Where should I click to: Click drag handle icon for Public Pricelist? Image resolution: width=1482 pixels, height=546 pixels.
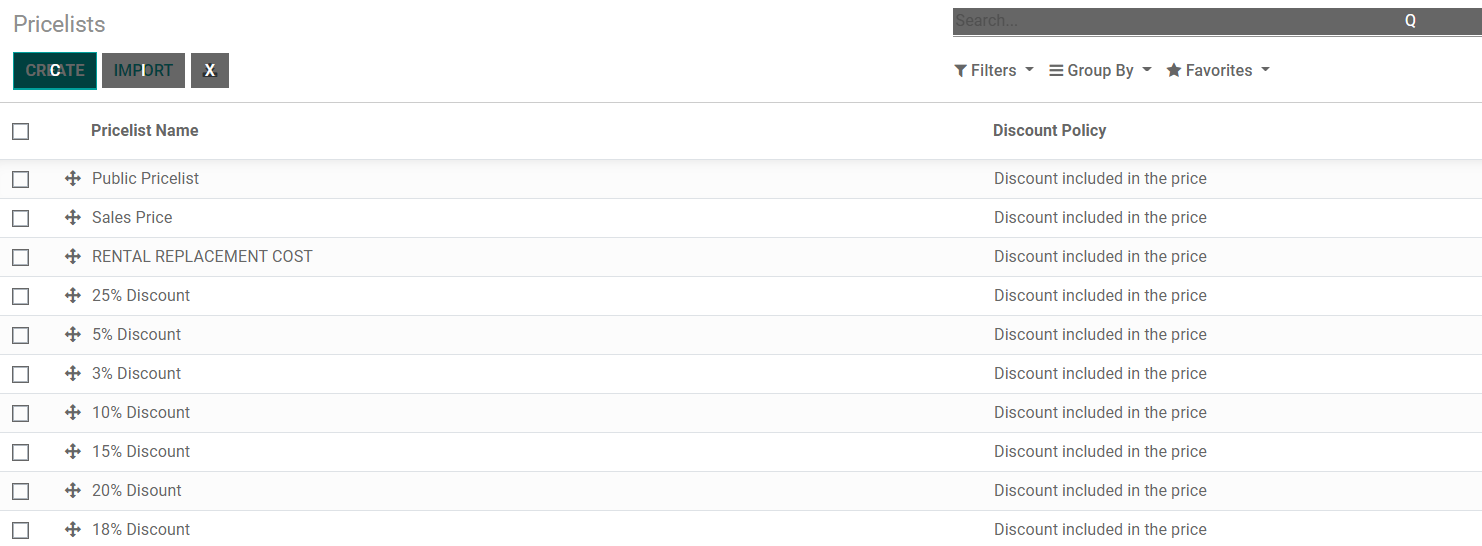point(73,179)
